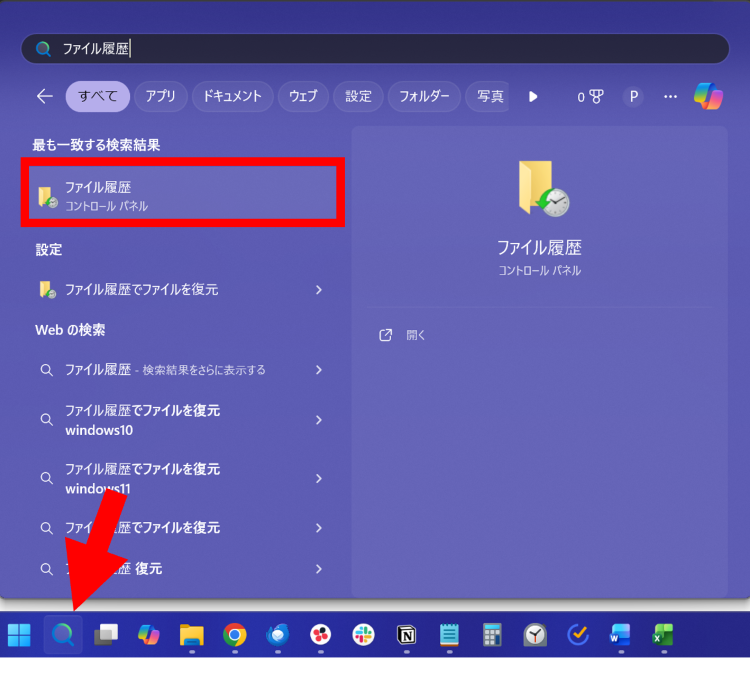The image size is (750, 680).
Task: Open Task View on the taskbar
Action: point(106,635)
